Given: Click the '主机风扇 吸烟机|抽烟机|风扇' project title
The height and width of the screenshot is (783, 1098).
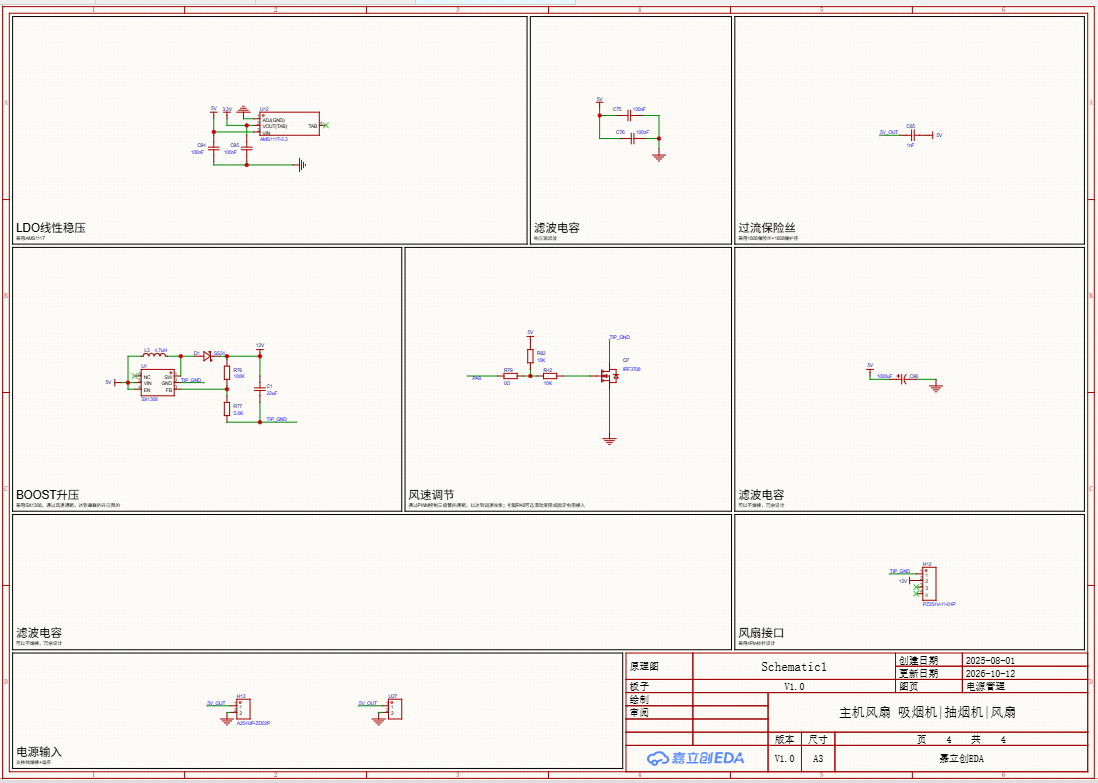Looking at the screenshot, I should pyautogui.click(x=927, y=713).
